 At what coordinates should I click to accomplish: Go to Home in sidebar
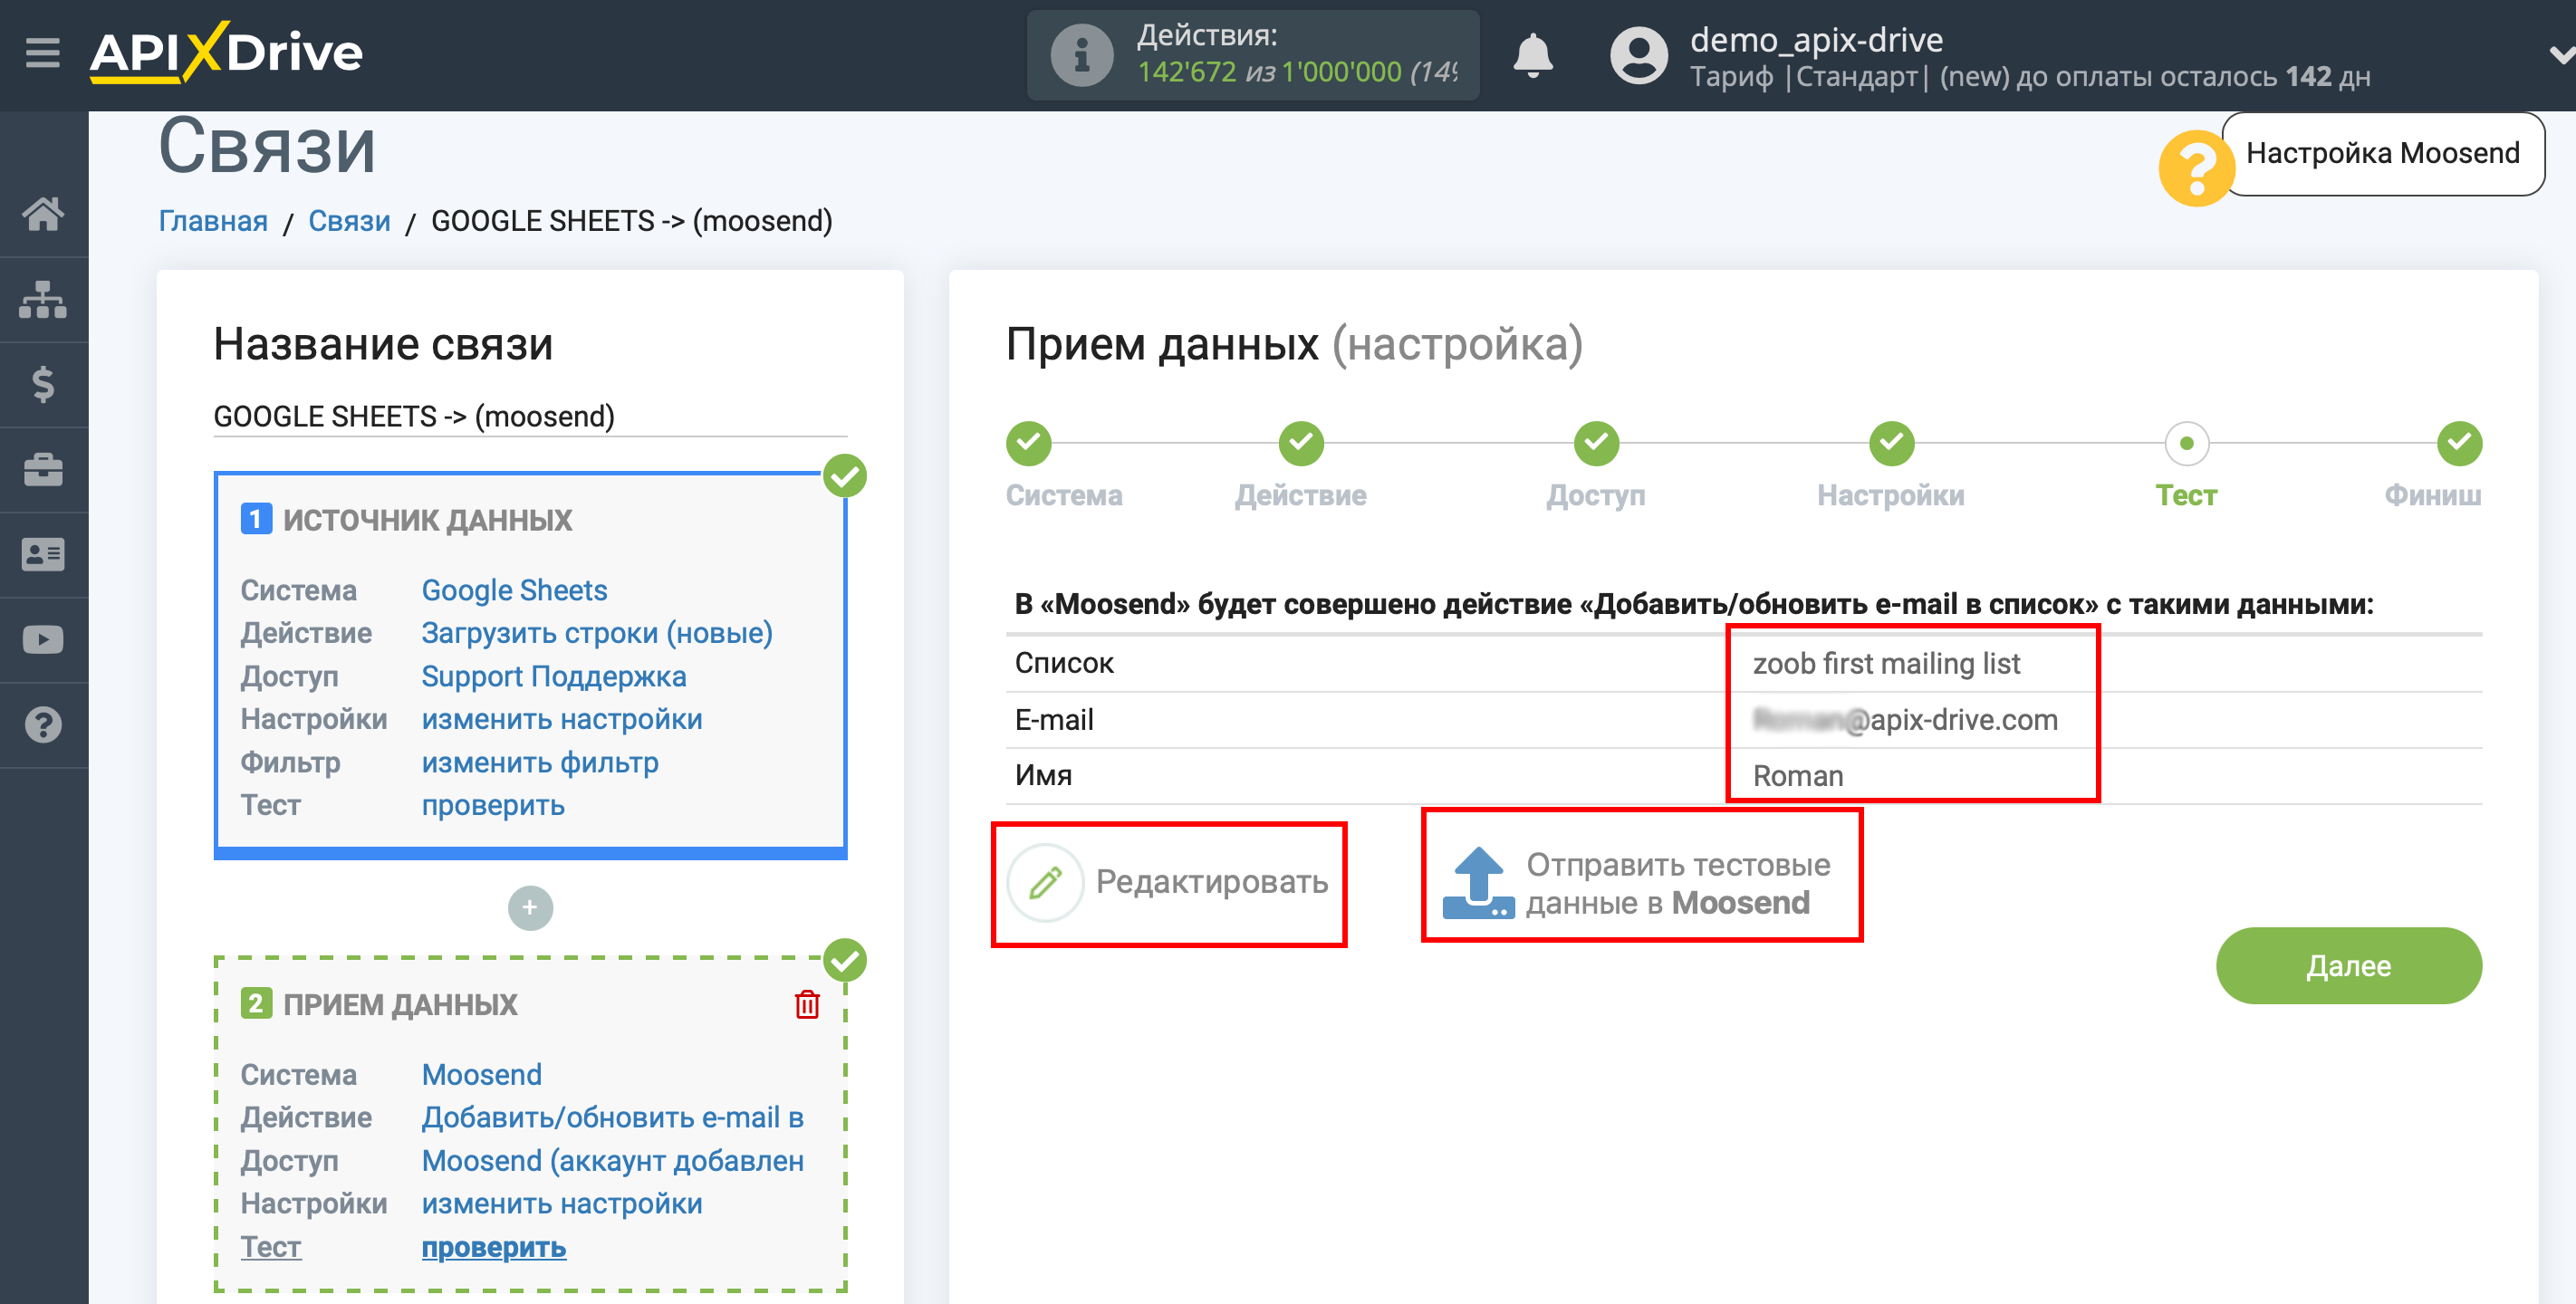coord(43,214)
